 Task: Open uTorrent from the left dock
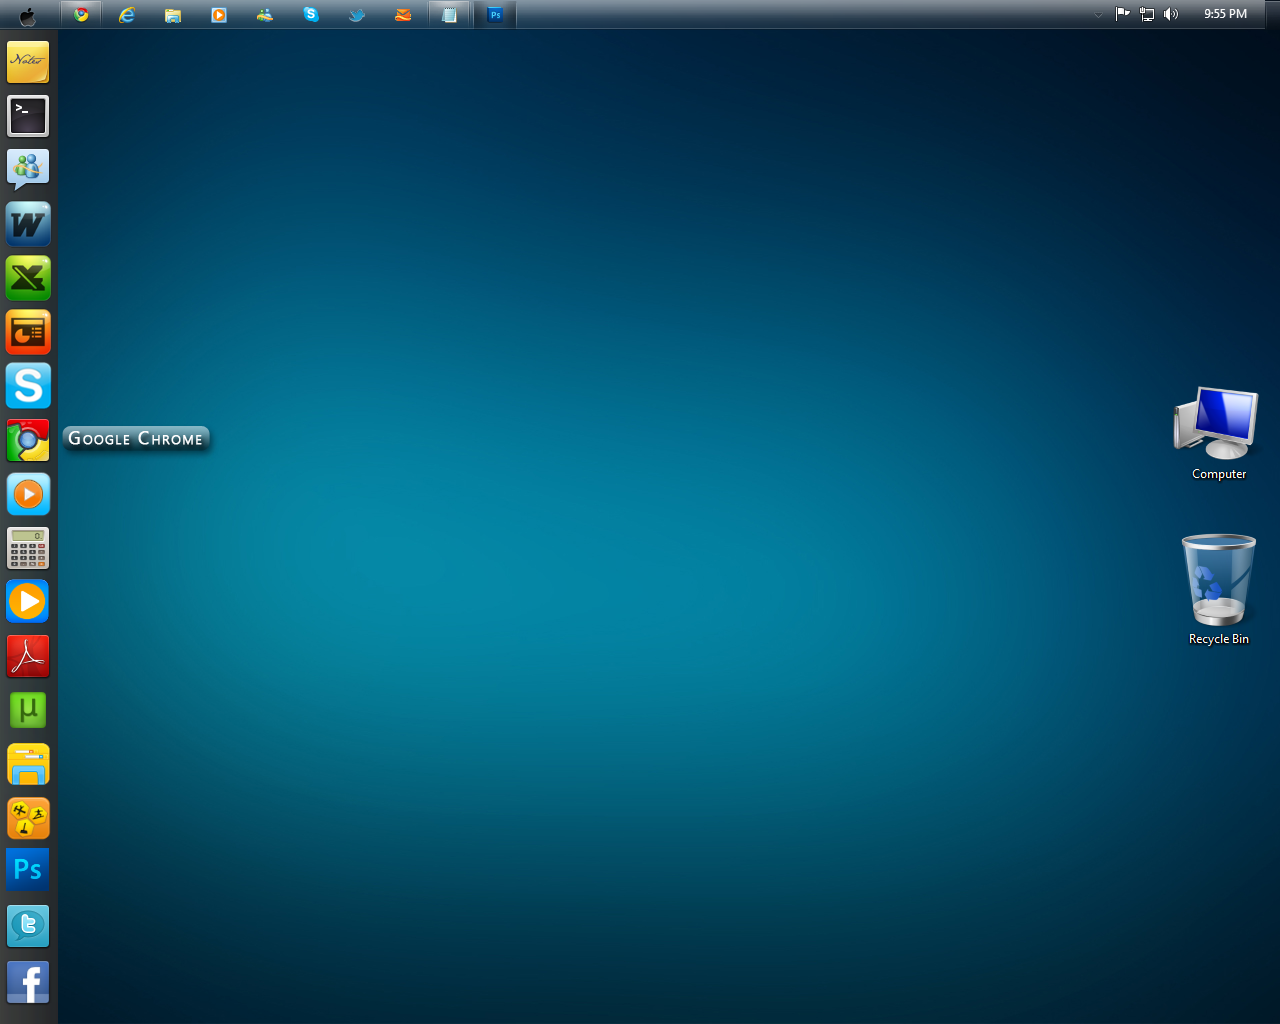pyautogui.click(x=27, y=710)
